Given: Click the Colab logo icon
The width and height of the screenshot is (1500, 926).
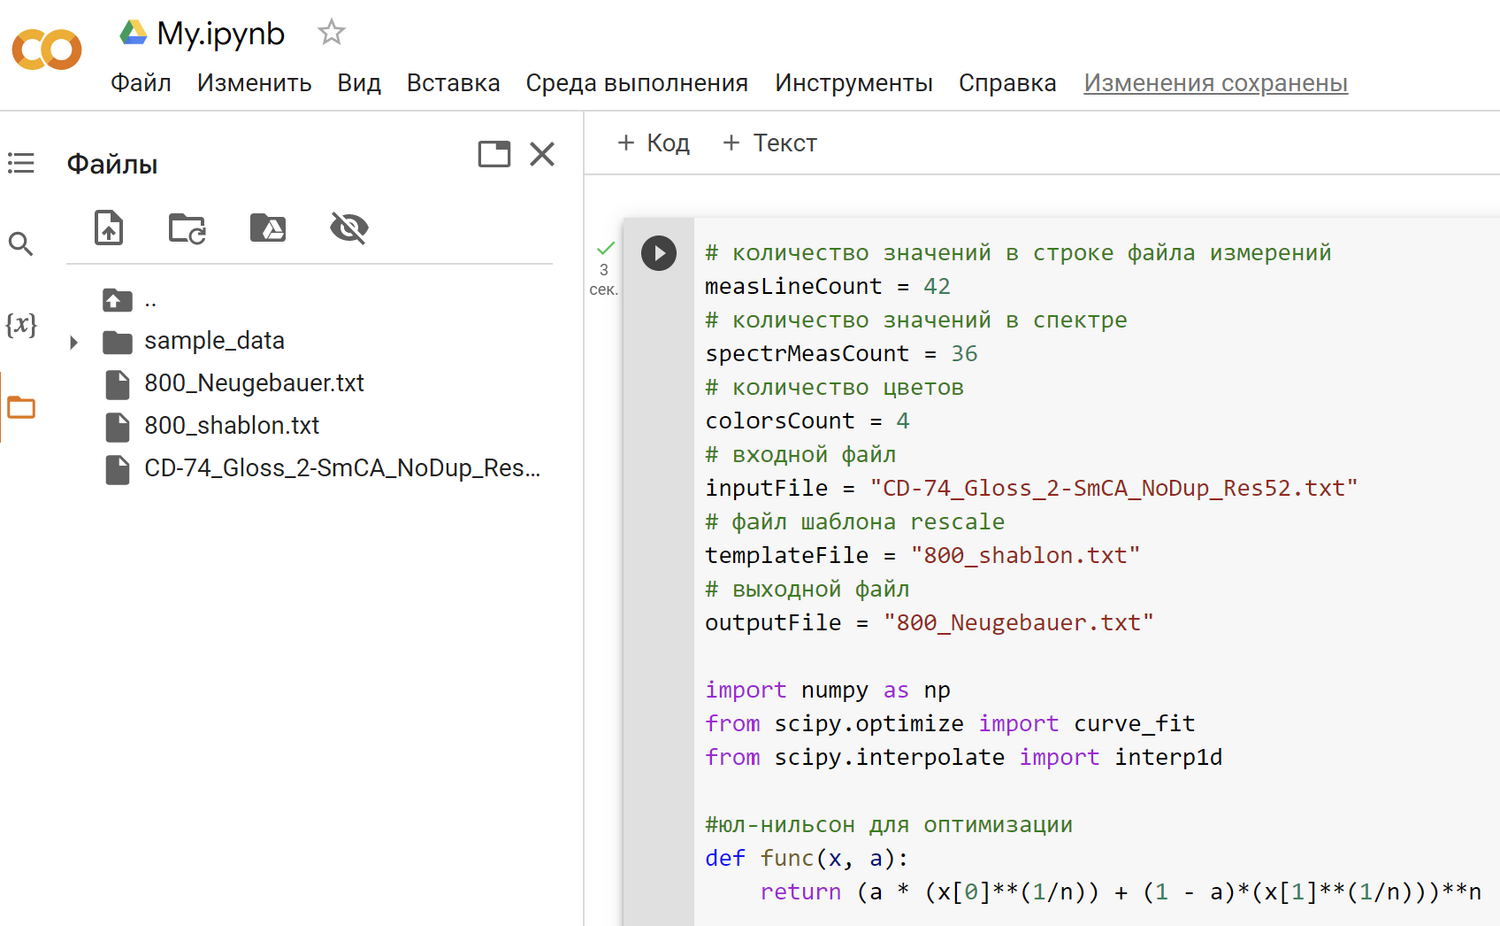Looking at the screenshot, I should click(46, 49).
